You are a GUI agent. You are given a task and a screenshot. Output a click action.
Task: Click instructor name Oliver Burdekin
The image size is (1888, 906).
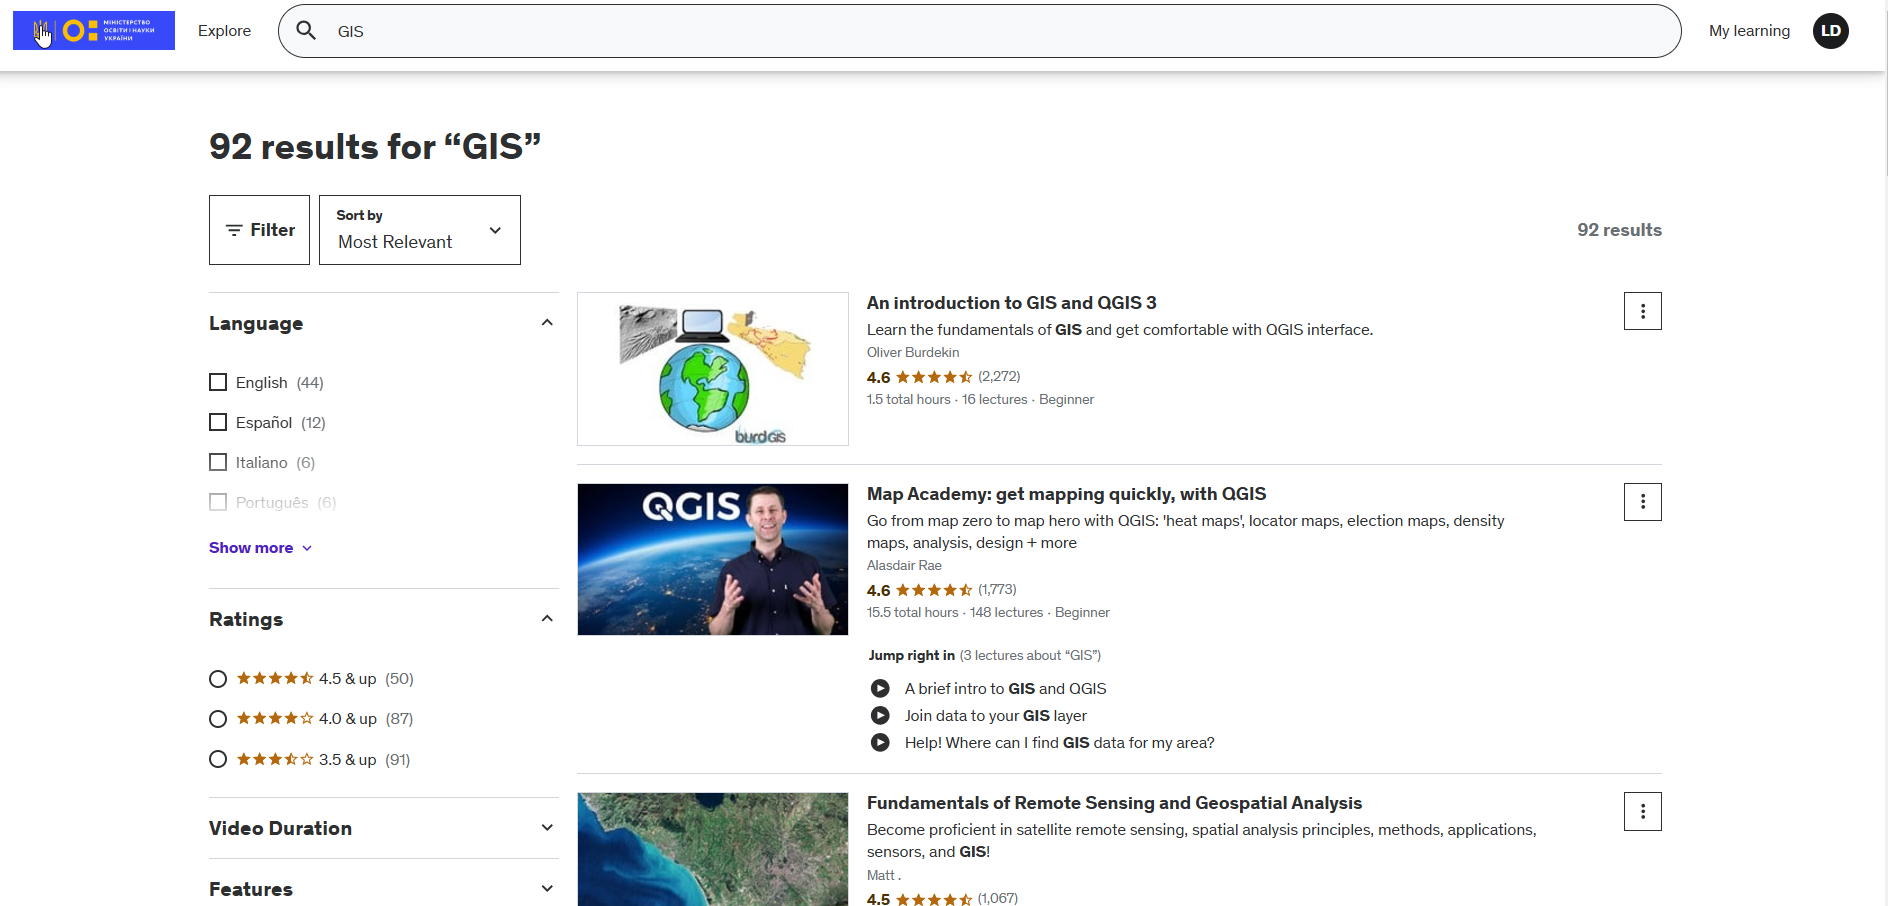pyautogui.click(x=913, y=353)
